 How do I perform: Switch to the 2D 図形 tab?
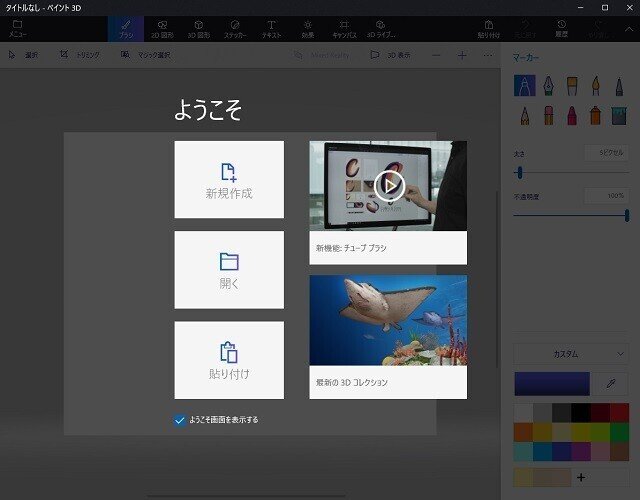click(162, 29)
